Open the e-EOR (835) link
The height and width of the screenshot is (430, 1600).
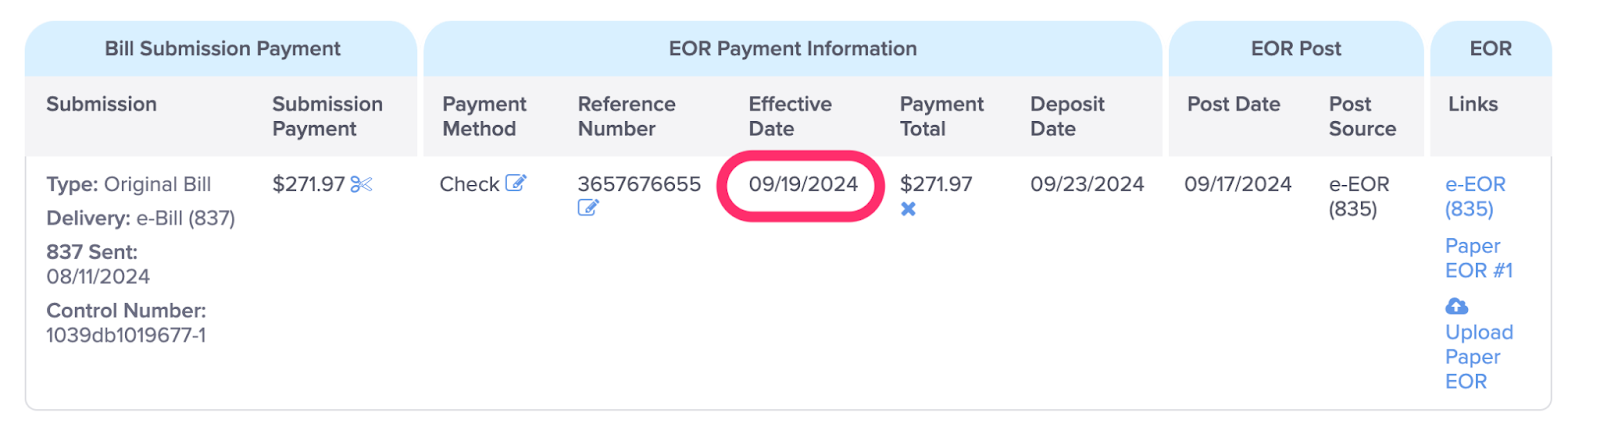[1475, 196]
